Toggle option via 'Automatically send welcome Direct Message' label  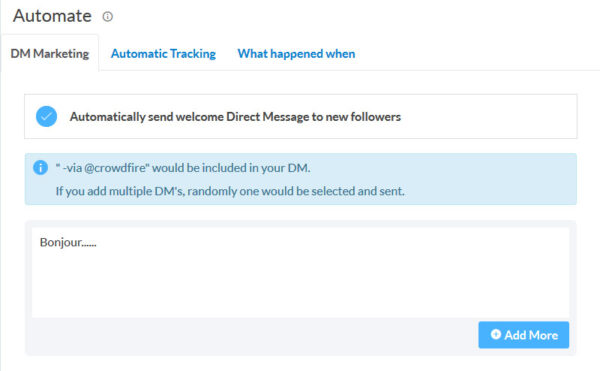[235, 117]
